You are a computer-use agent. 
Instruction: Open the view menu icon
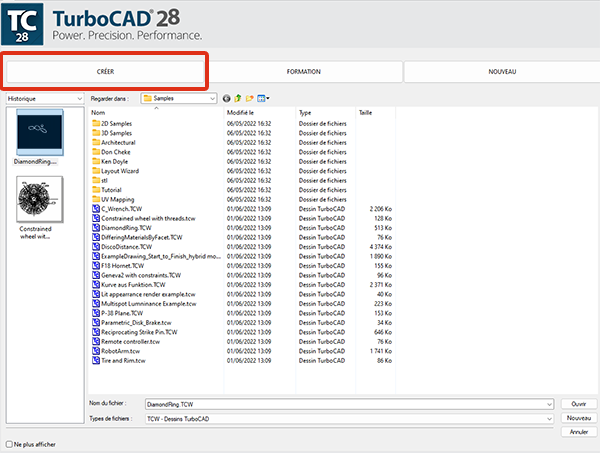(x=263, y=99)
